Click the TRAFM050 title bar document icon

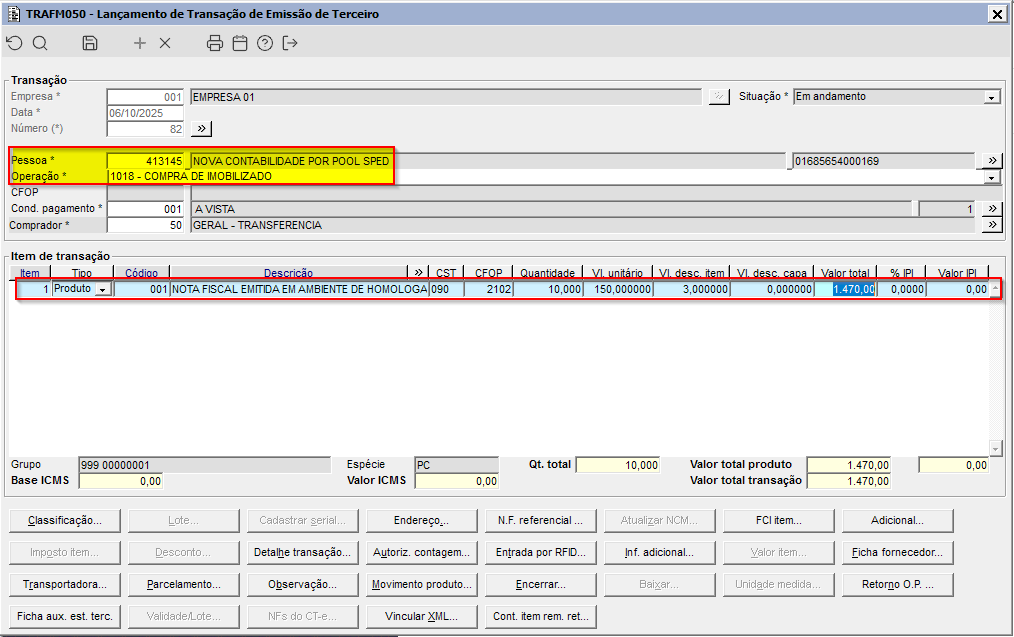tap(13, 14)
